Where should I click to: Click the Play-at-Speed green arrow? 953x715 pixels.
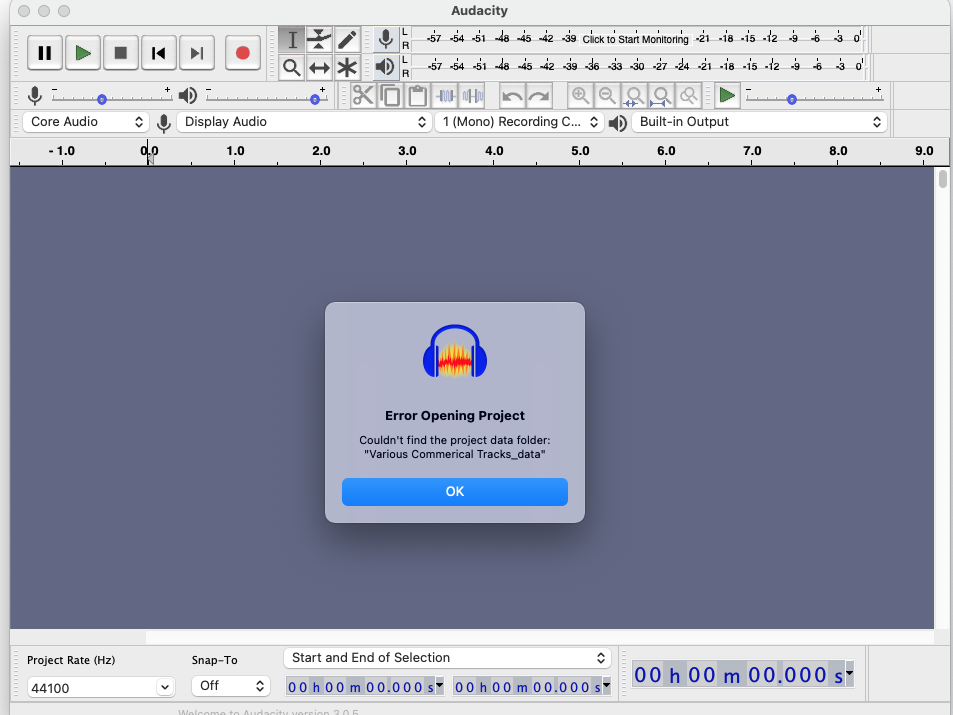click(727, 95)
